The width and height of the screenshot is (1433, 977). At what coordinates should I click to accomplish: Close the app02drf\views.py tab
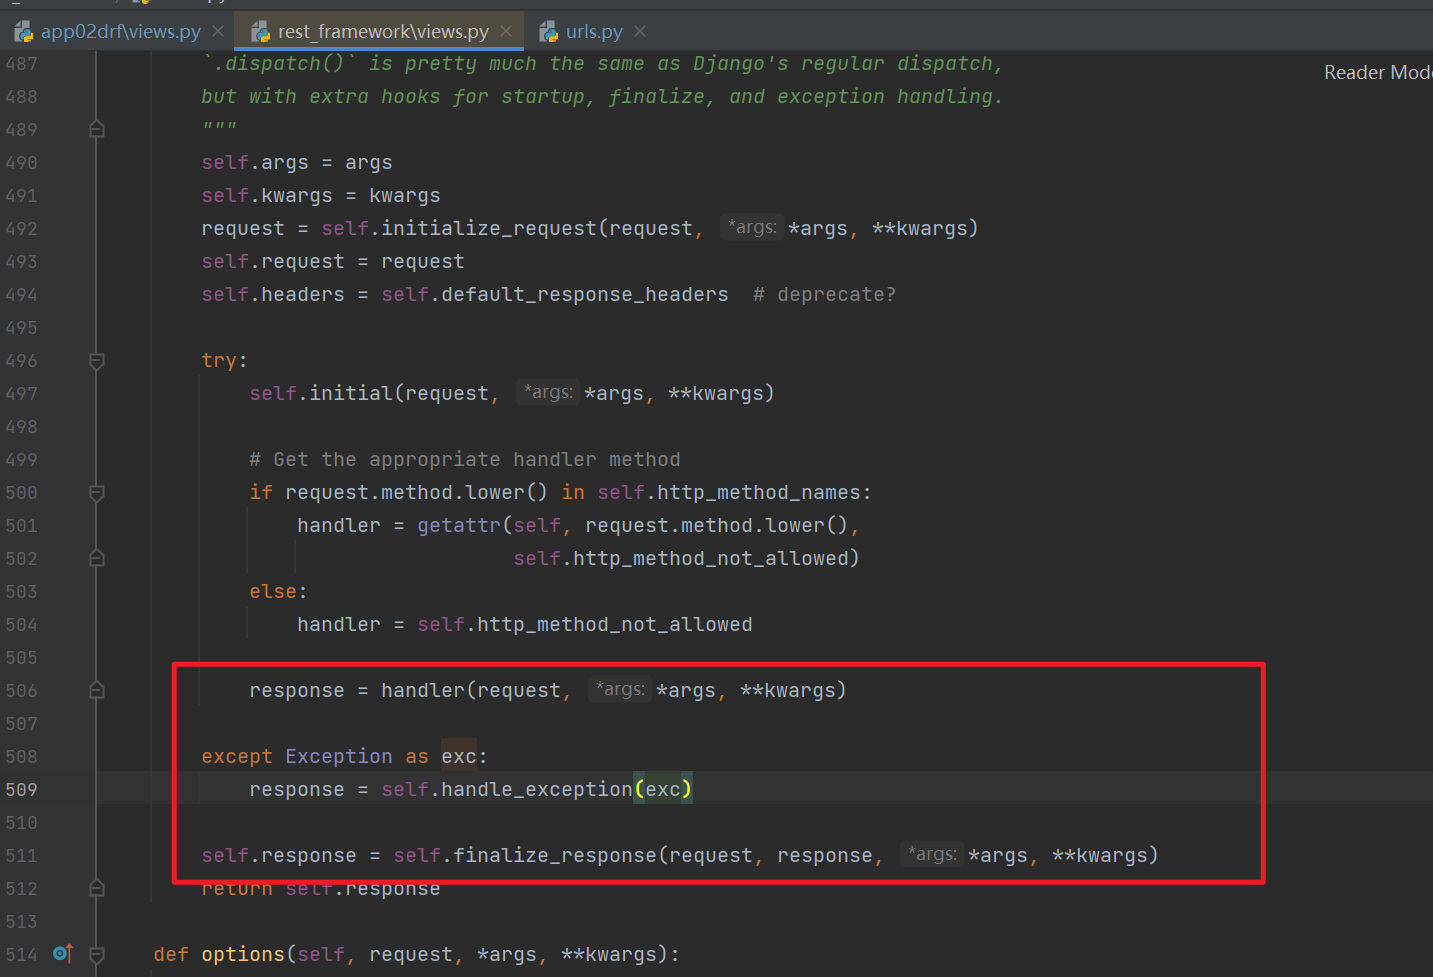pos(218,30)
